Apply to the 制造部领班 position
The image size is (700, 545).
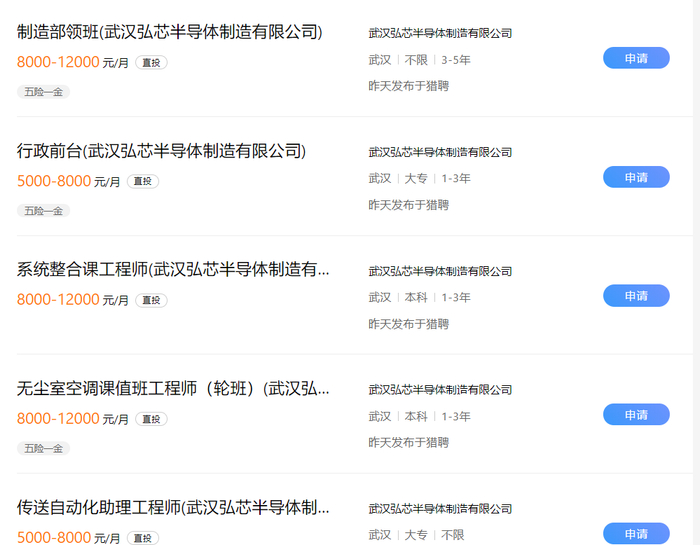636,58
